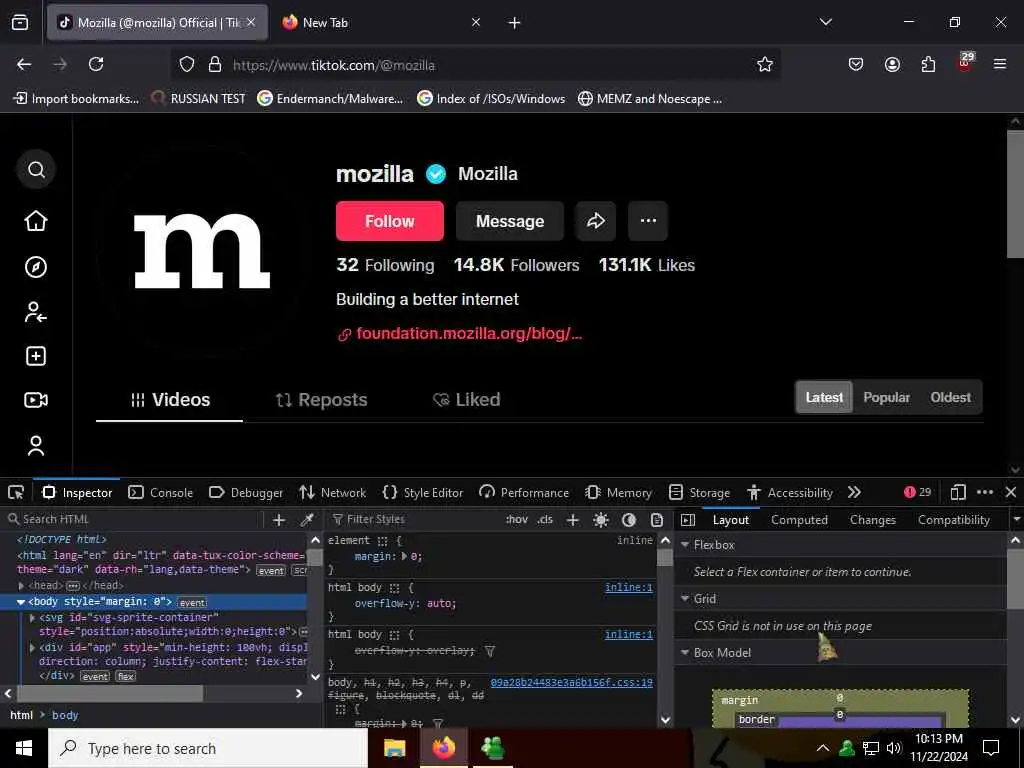Screen dimensions: 1024x768
Task: Collapse the Grid section
Action: pyautogui.click(x=685, y=599)
